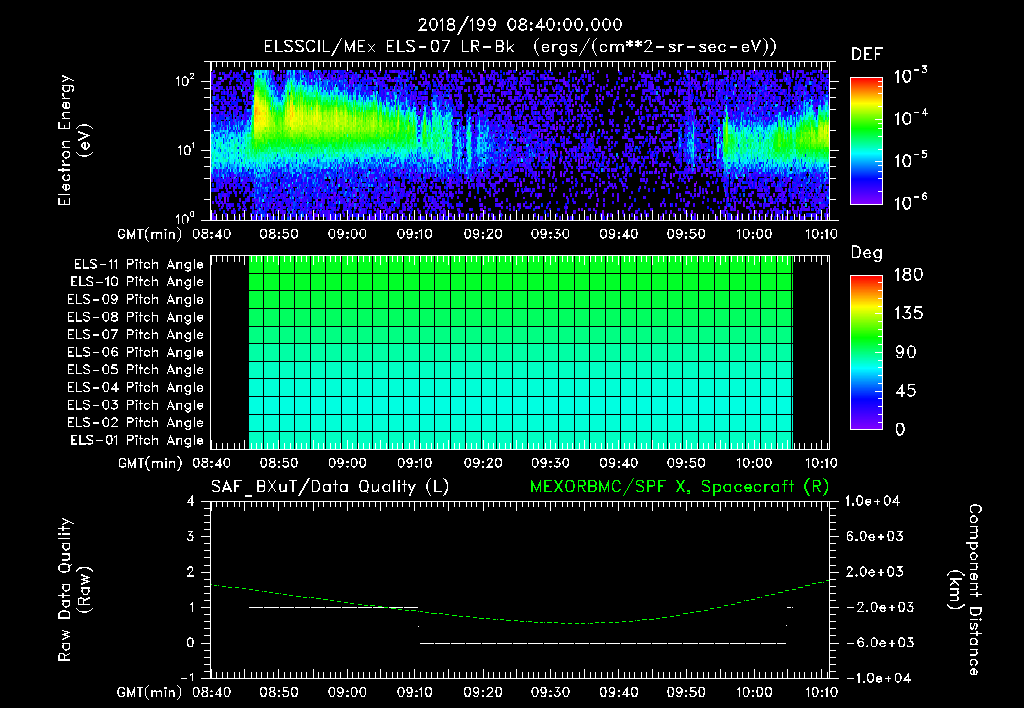Click the green MEXORBMC/SPF X, Spacecraft (R) legend
This screenshot has height=708, width=1024.
(679, 487)
